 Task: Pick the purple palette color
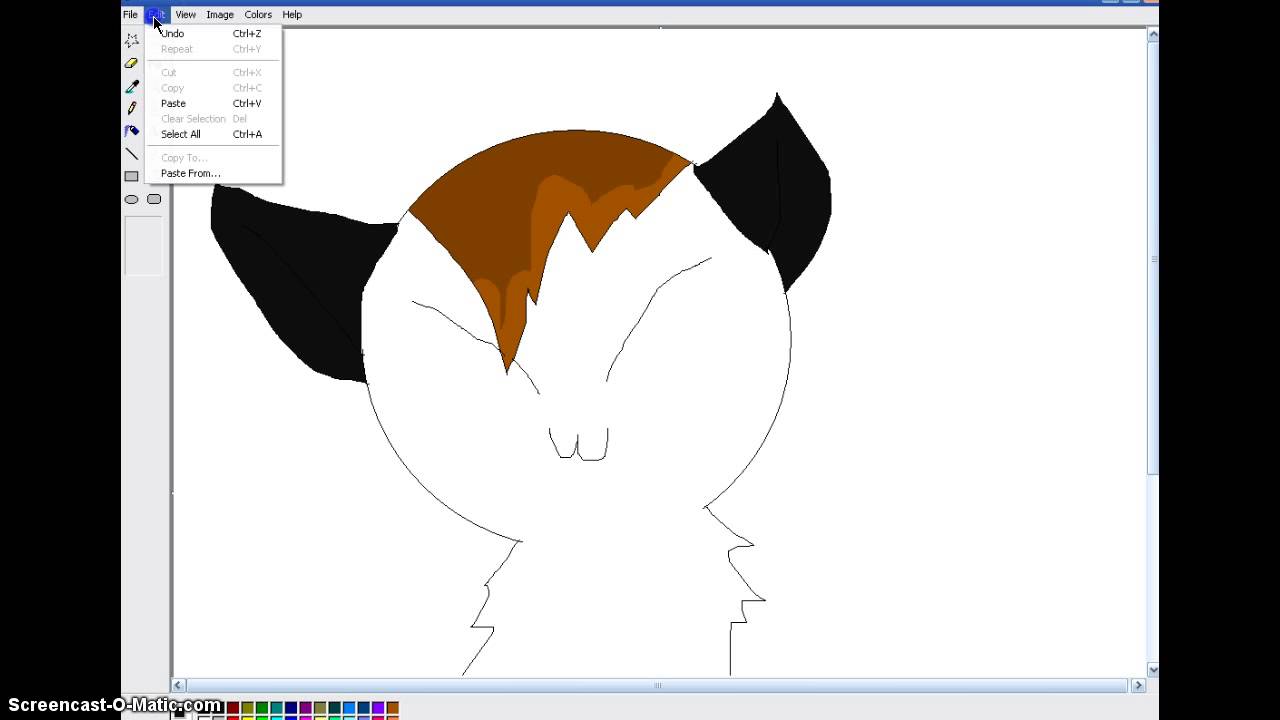click(x=305, y=708)
